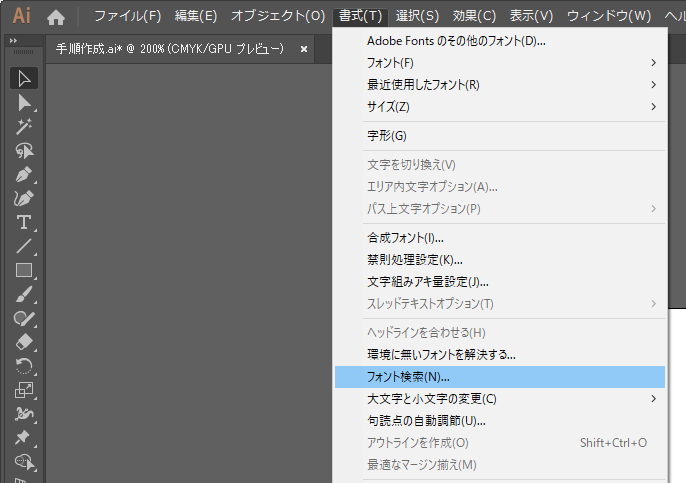
Task: Expand arrow beside 最近使用したフォント(R)
Action: [654, 85]
